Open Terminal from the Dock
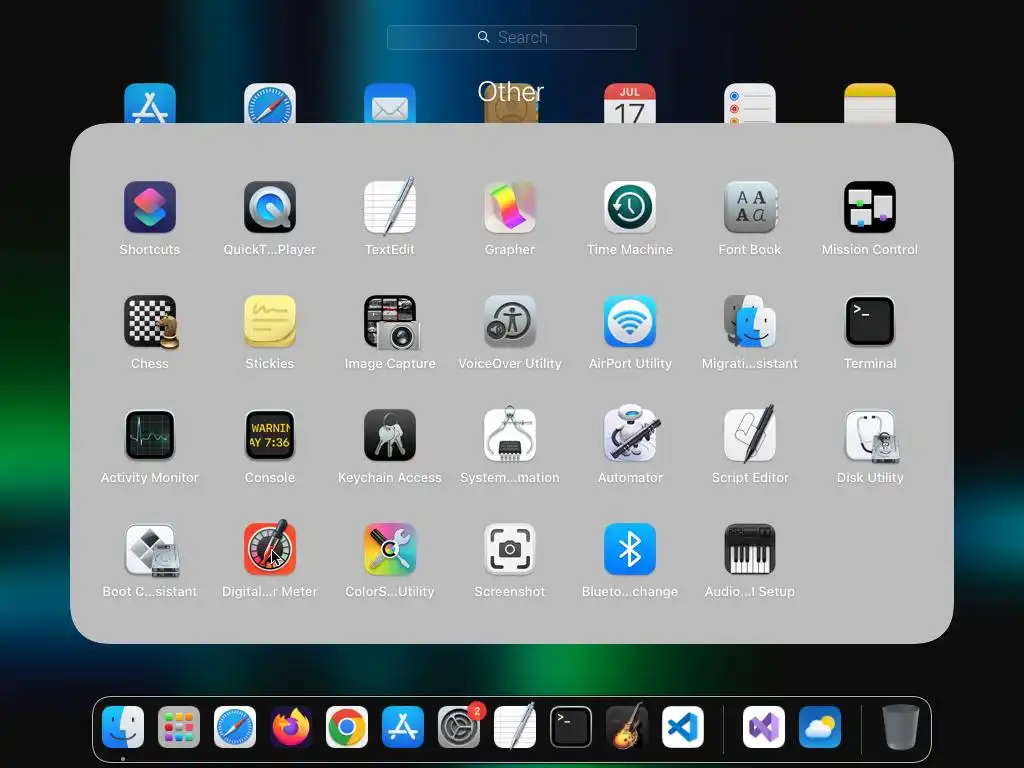 (571, 728)
